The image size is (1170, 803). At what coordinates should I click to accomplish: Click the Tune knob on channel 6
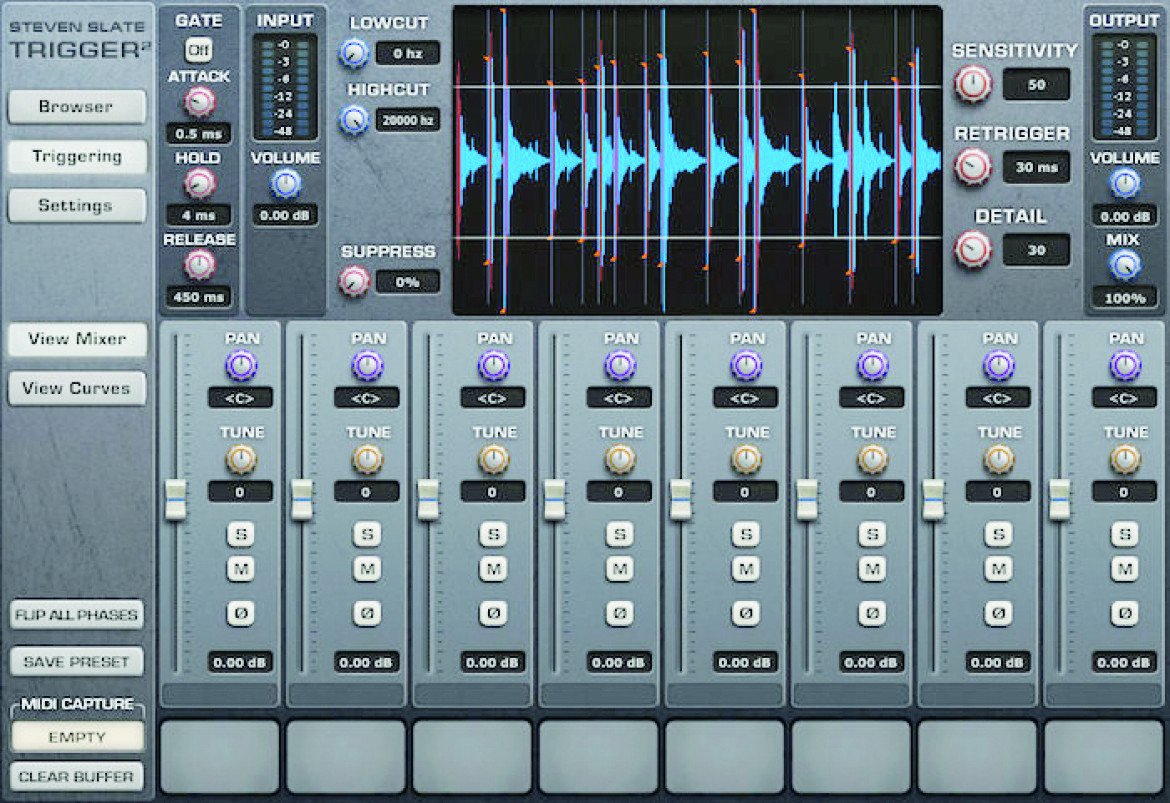click(x=872, y=460)
